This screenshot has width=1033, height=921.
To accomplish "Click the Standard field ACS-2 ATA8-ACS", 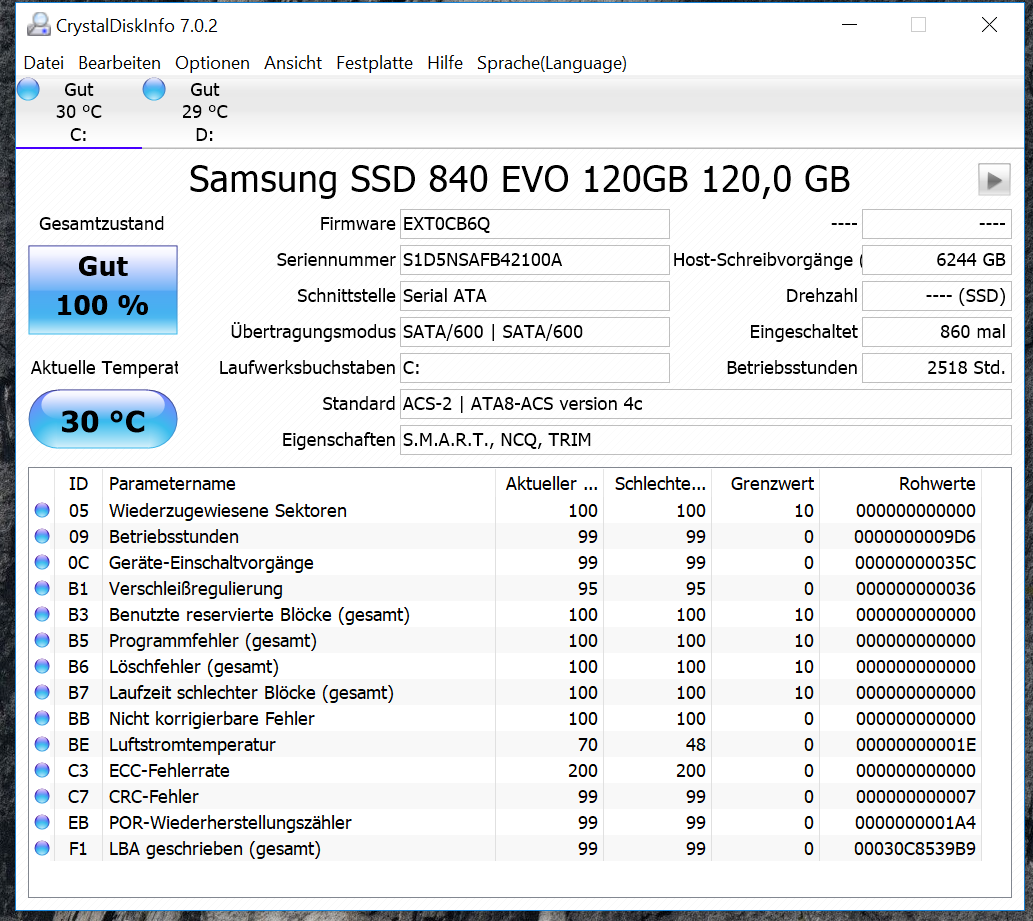I will click(706, 404).
